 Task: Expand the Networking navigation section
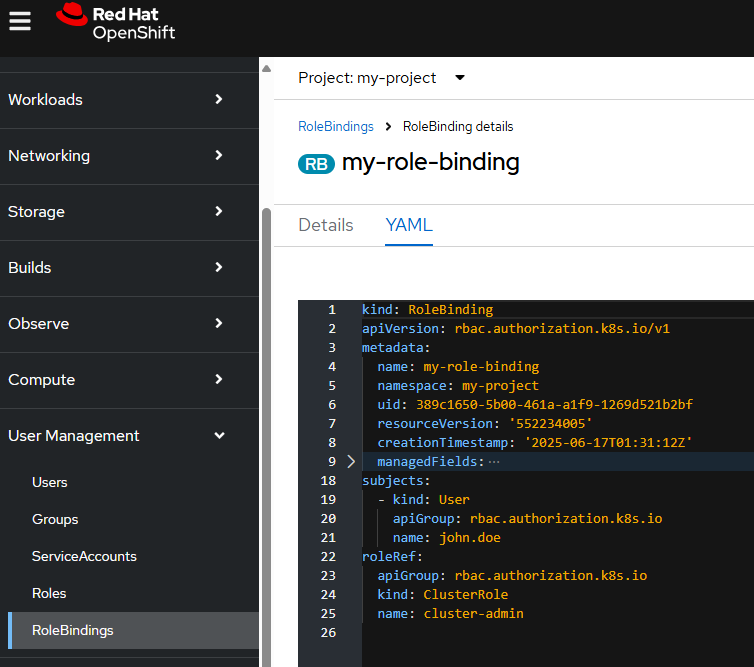point(129,156)
